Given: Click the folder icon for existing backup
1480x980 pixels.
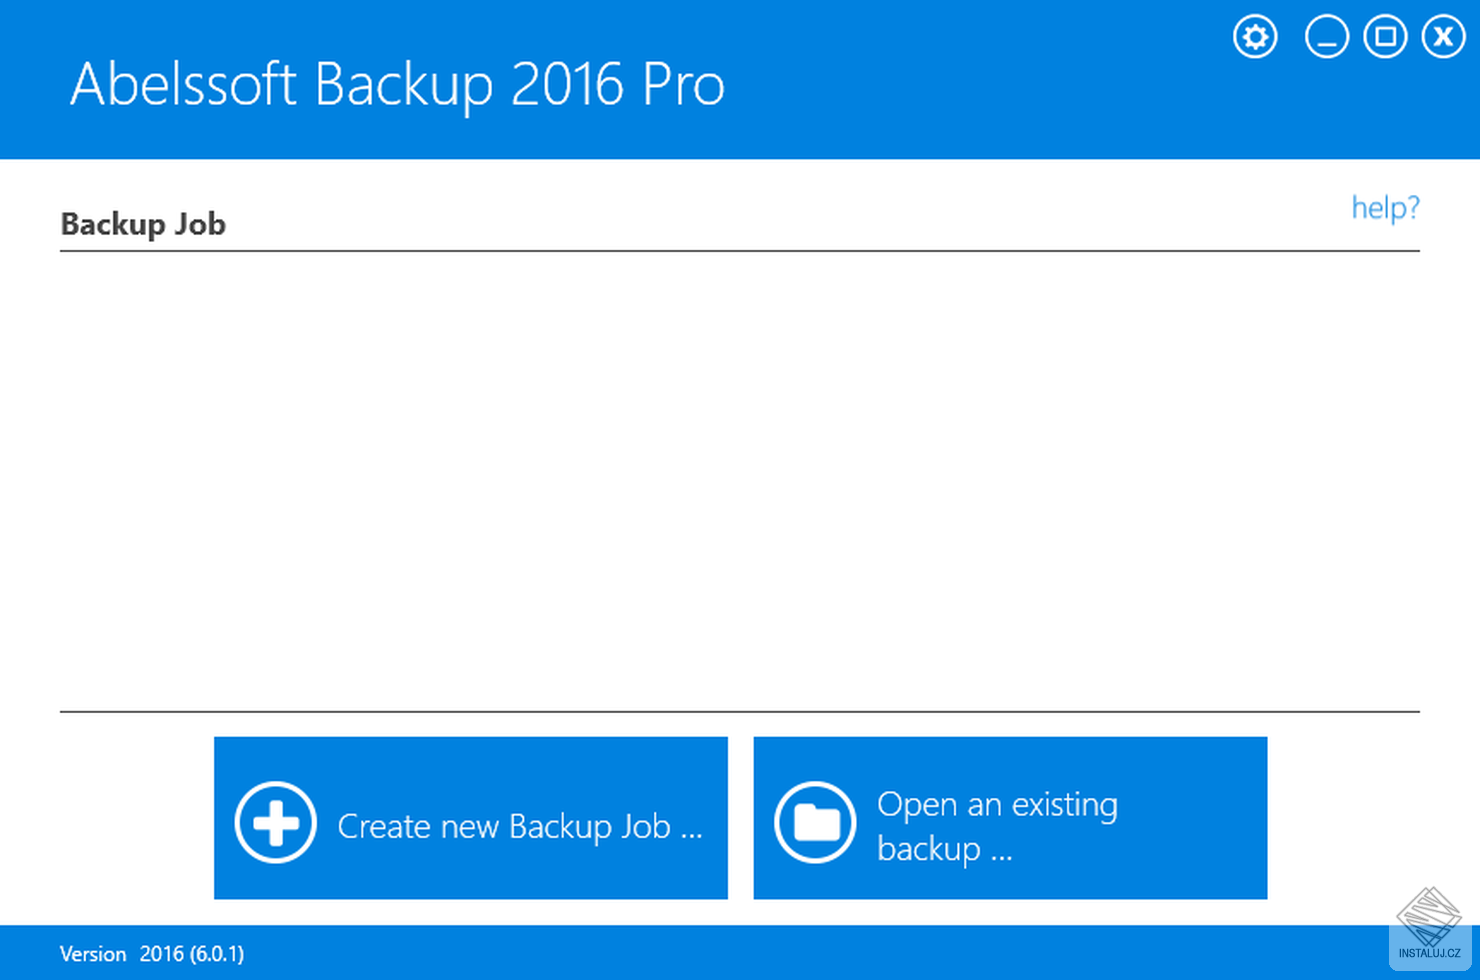Looking at the screenshot, I should coord(815,822).
